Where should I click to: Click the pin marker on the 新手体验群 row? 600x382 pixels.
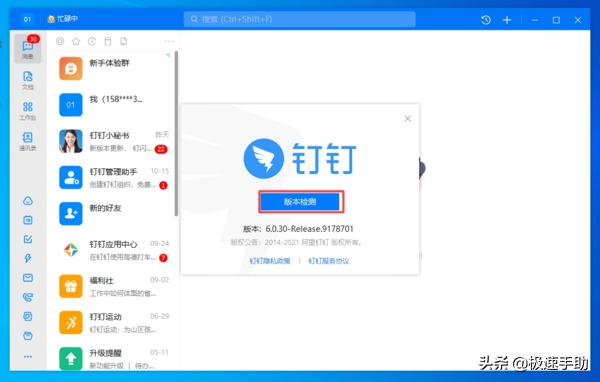point(168,56)
